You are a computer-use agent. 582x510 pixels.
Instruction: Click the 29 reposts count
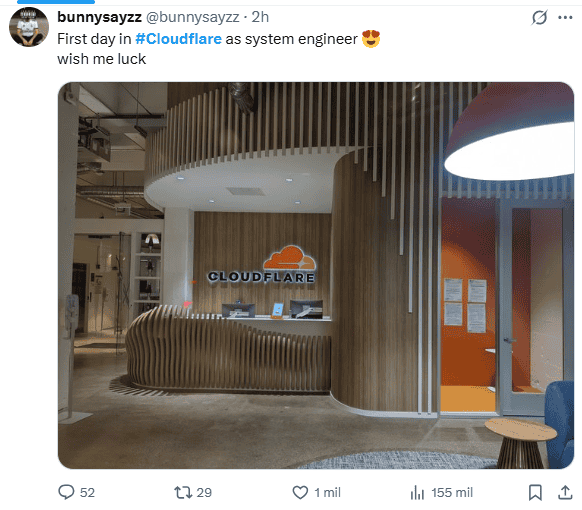point(204,493)
